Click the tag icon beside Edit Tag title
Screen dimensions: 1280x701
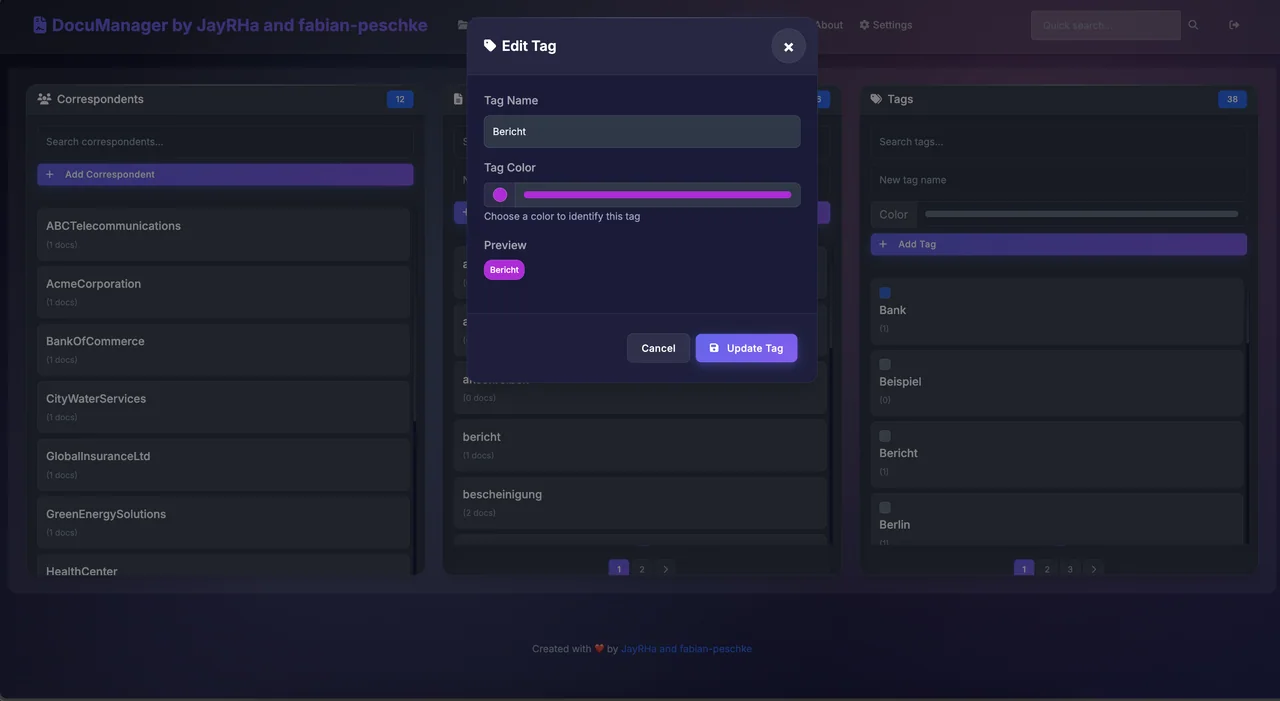[490, 46]
